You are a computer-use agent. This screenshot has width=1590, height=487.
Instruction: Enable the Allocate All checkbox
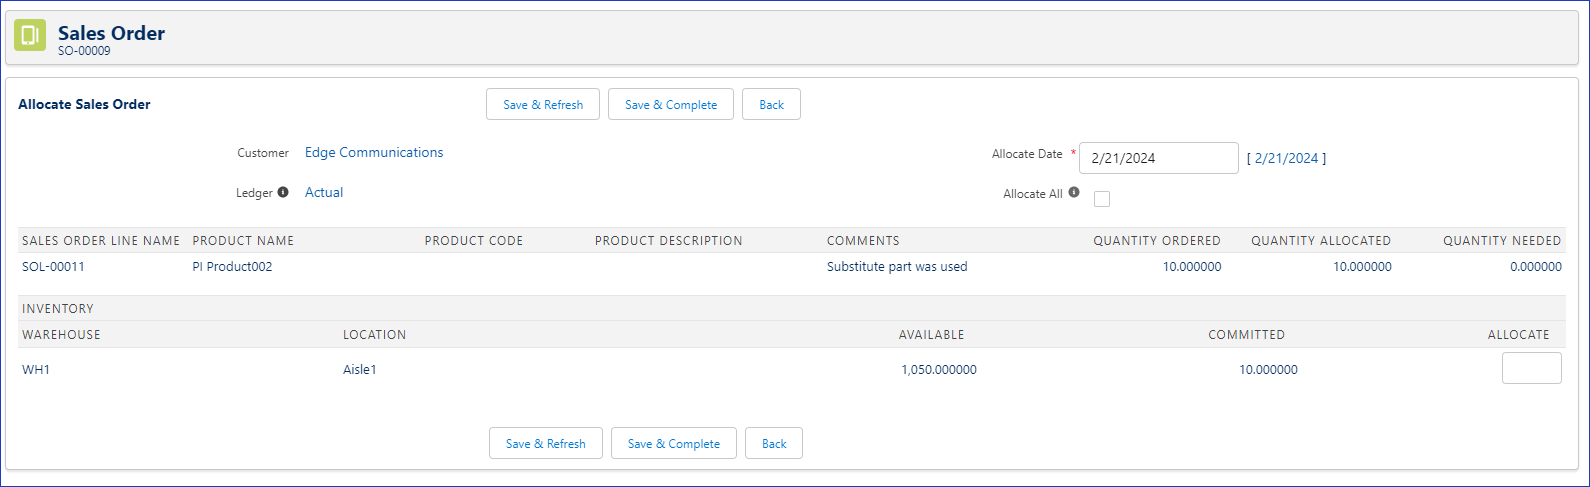click(x=1102, y=199)
